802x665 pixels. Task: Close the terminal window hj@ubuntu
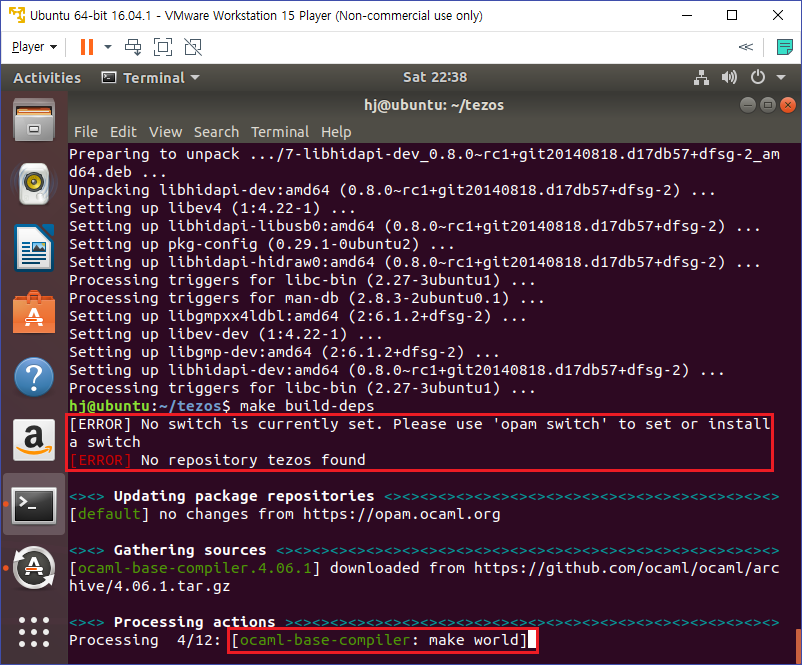tap(788, 105)
